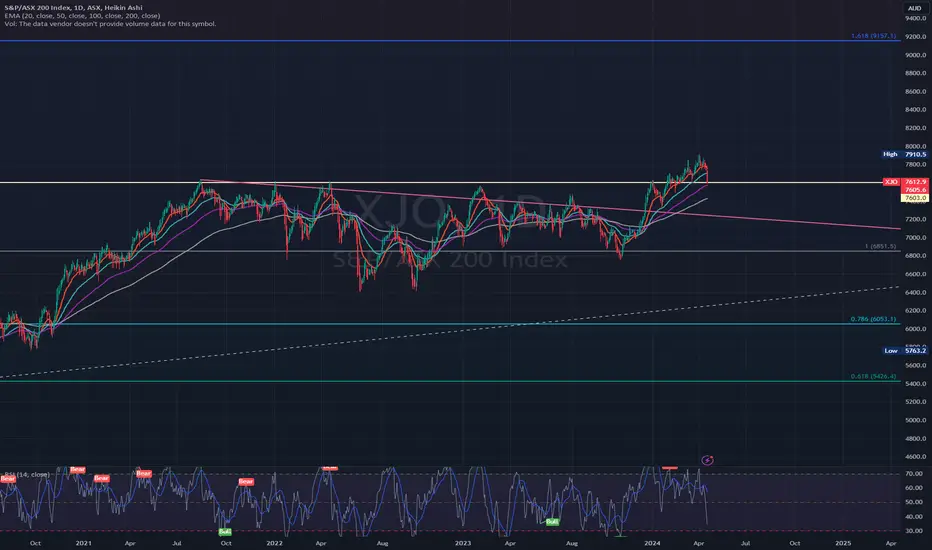This screenshot has width=932, height=550.
Task: Click the 50.00 RSI scale value
Action: [x=914, y=502]
